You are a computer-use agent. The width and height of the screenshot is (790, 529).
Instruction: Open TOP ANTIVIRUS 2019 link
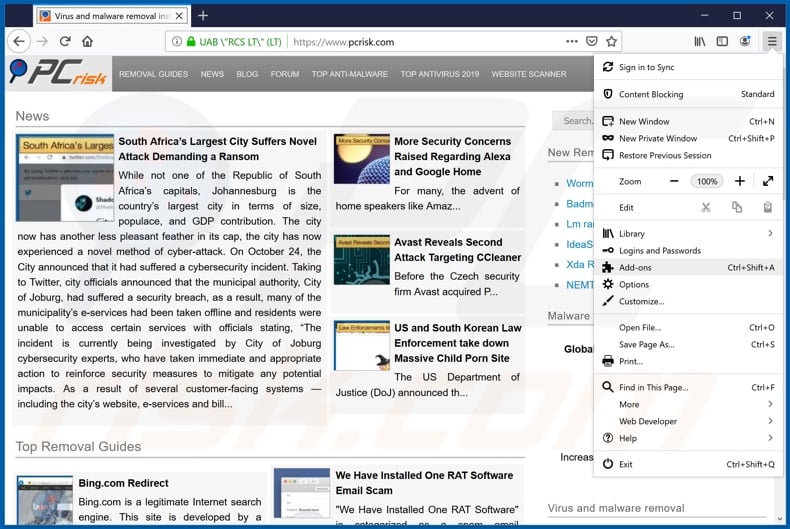coord(440,74)
